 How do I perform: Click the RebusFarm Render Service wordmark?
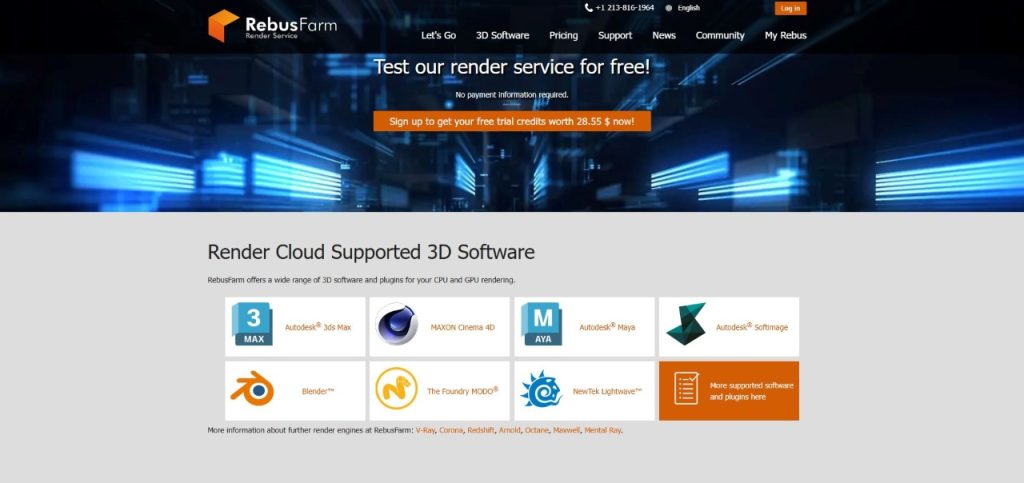point(291,27)
